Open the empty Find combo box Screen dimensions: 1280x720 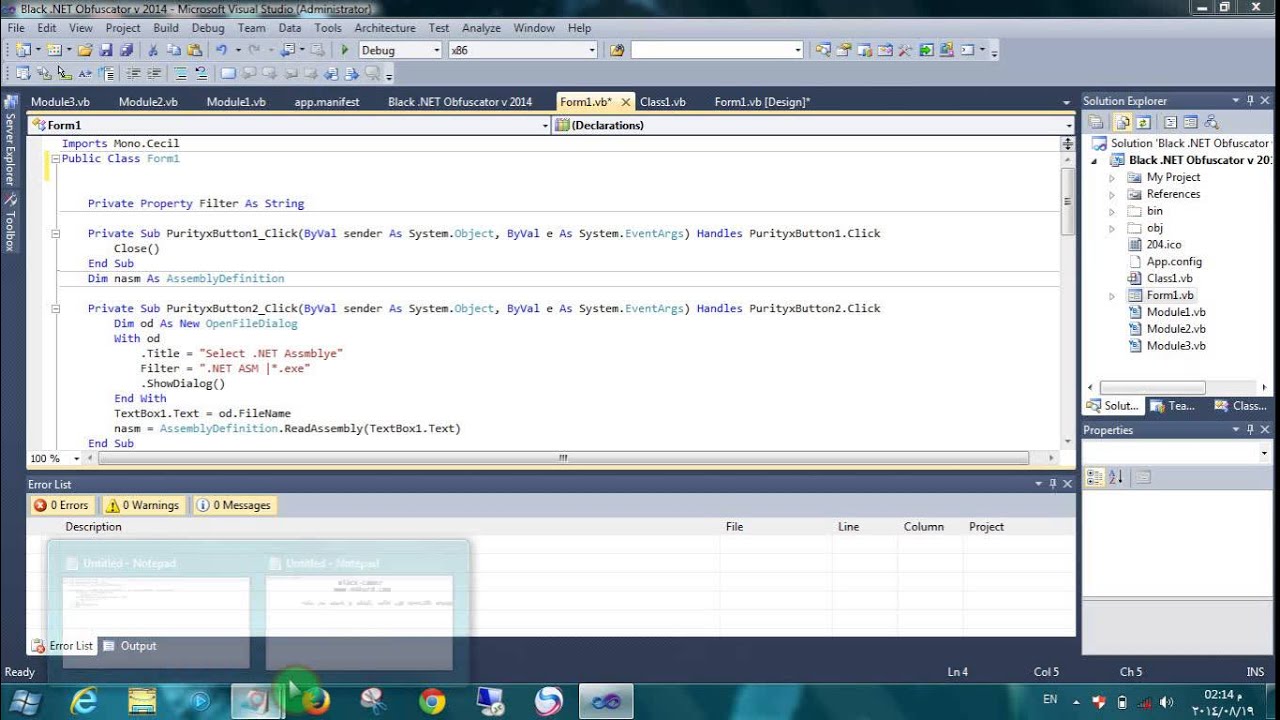(x=717, y=50)
